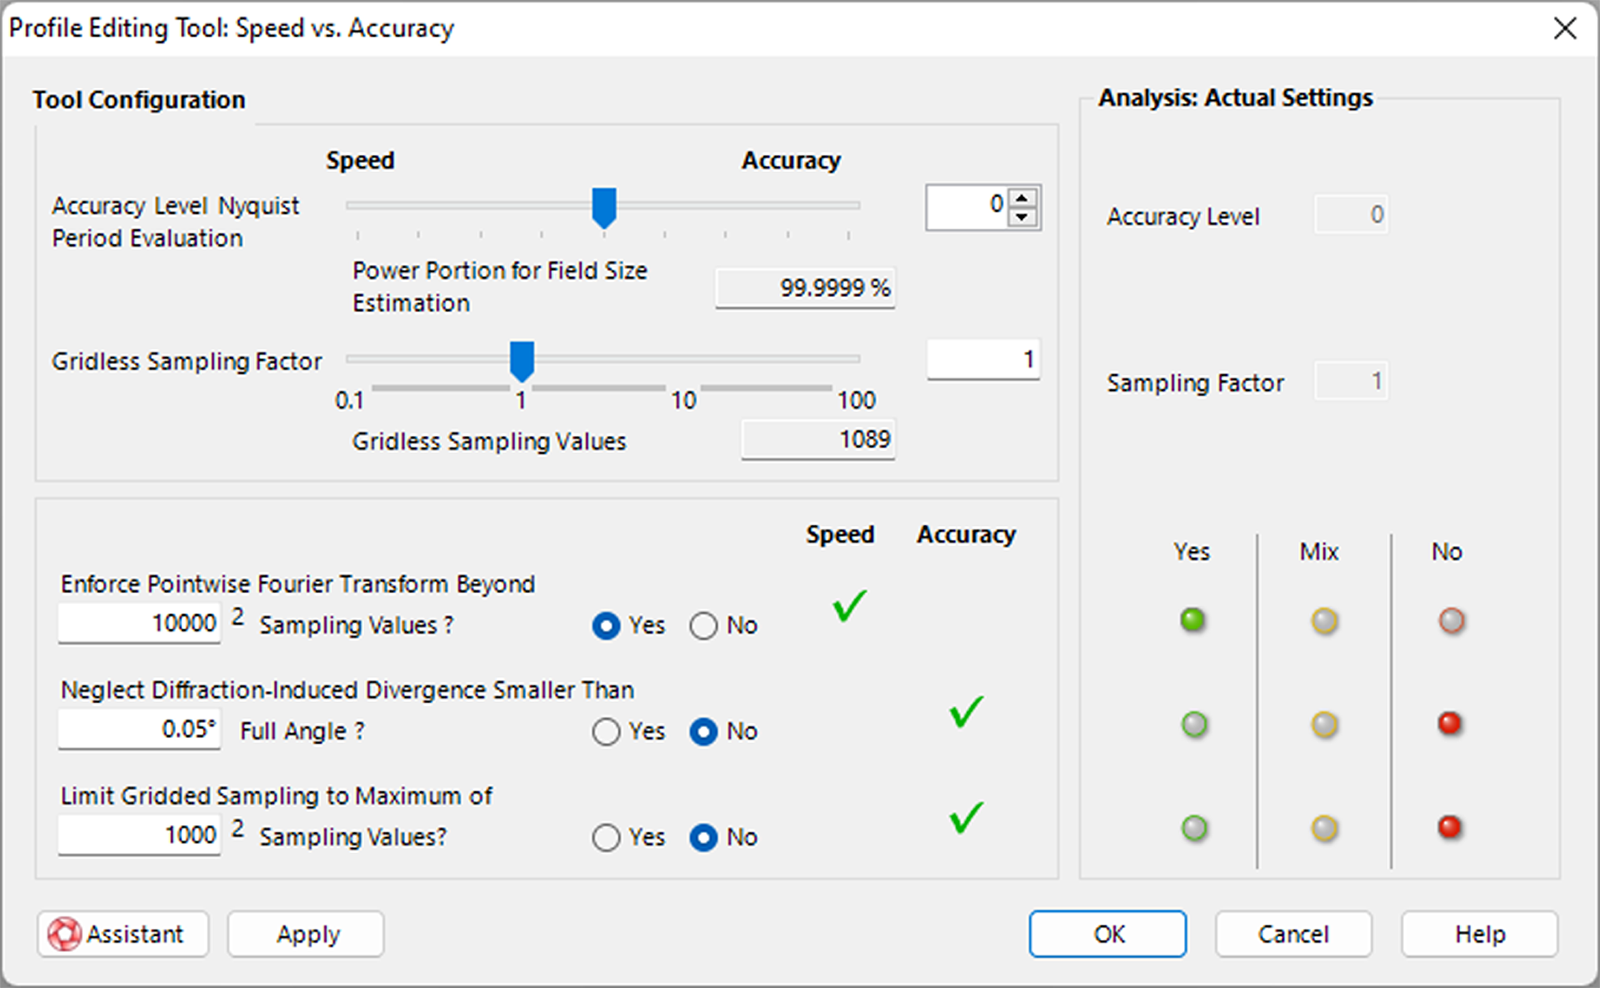Click the 10000 sampling values input field
The width and height of the screenshot is (1600, 988).
(x=139, y=623)
